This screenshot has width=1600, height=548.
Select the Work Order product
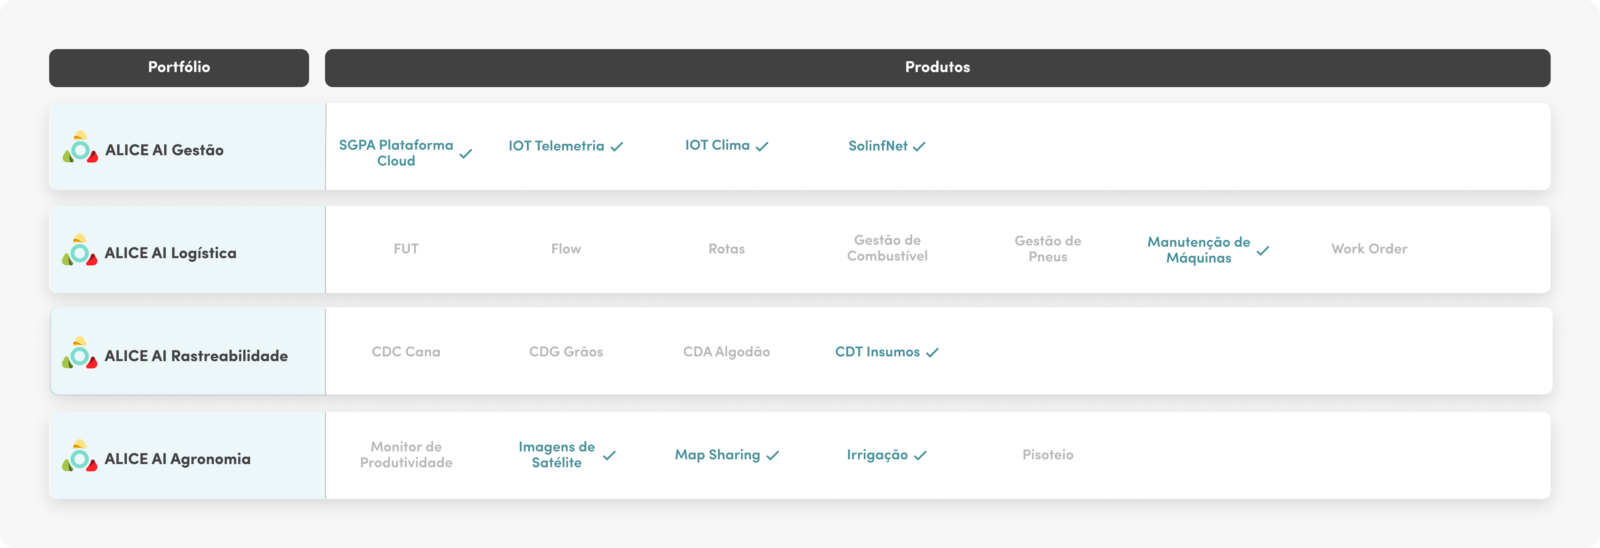pyautogui.click(x=1369, y=249)
